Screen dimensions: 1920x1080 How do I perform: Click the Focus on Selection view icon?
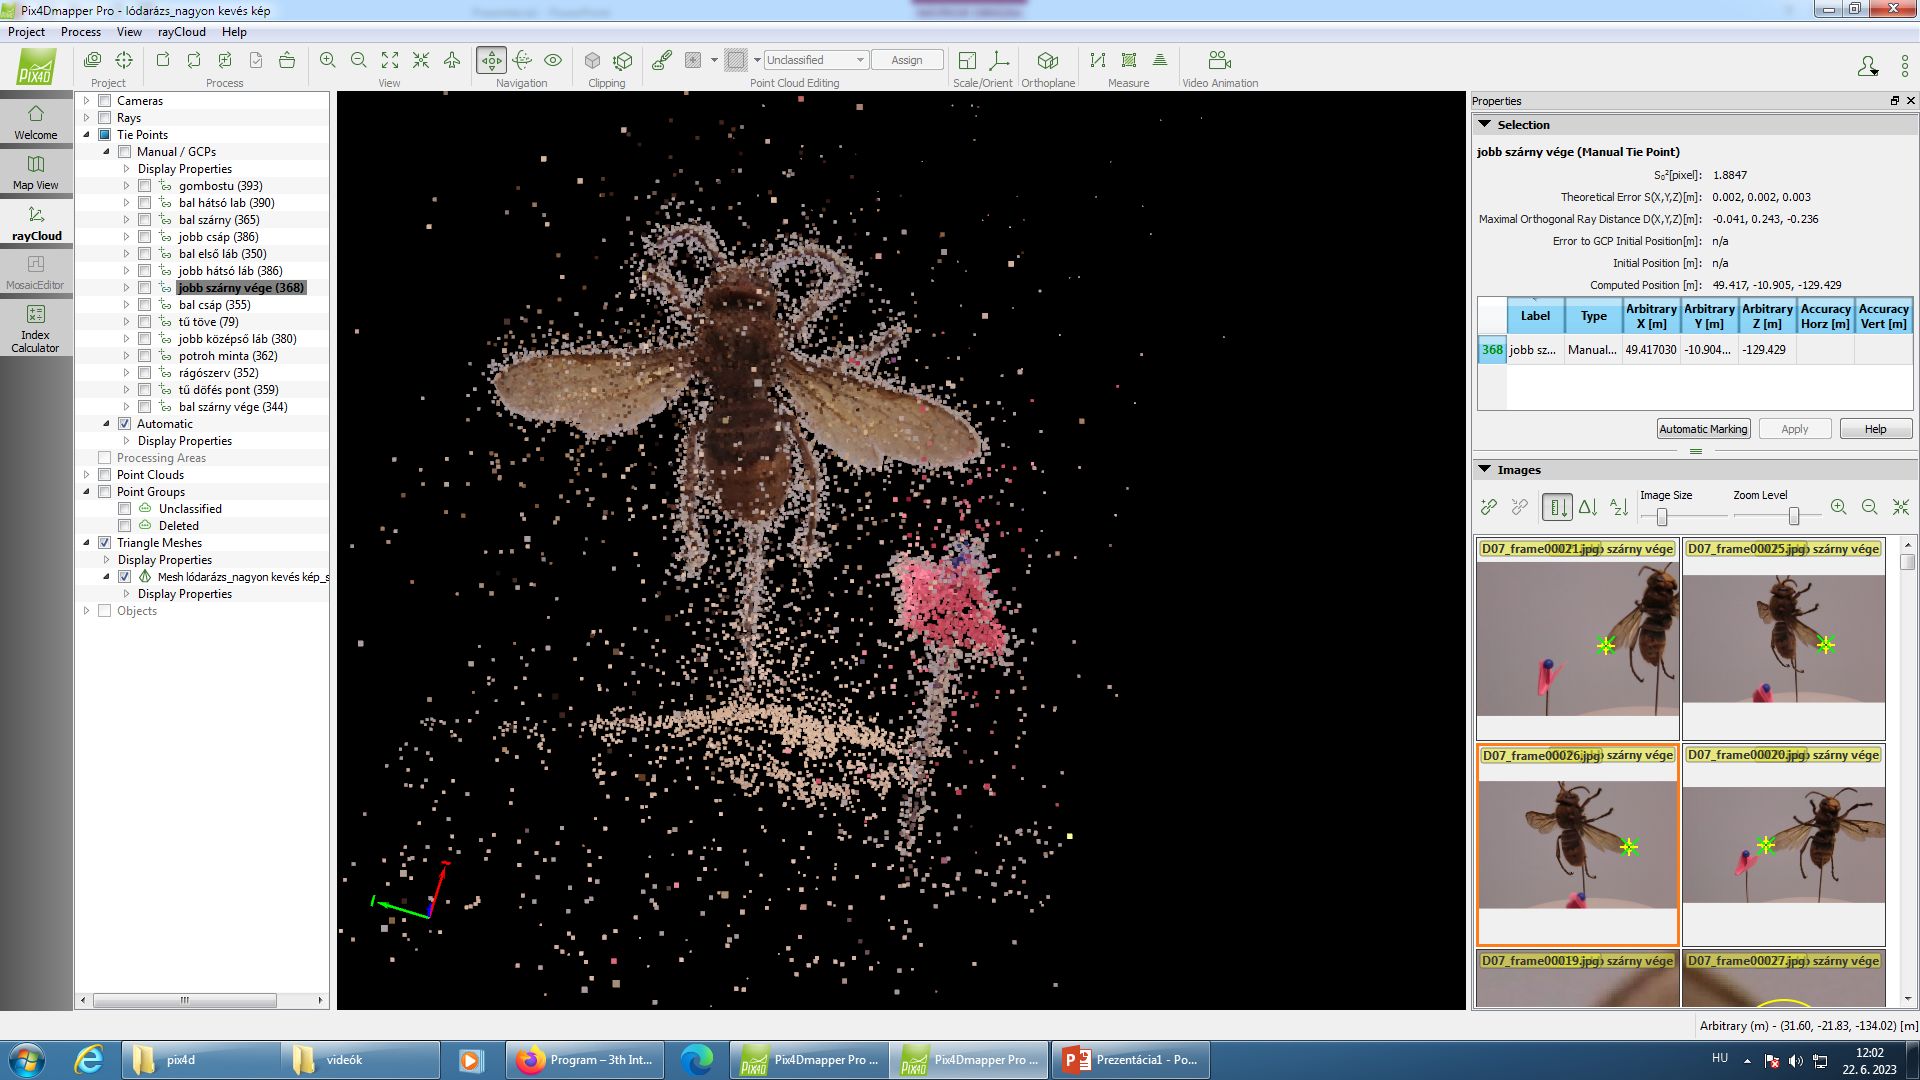tap(421, 60)
